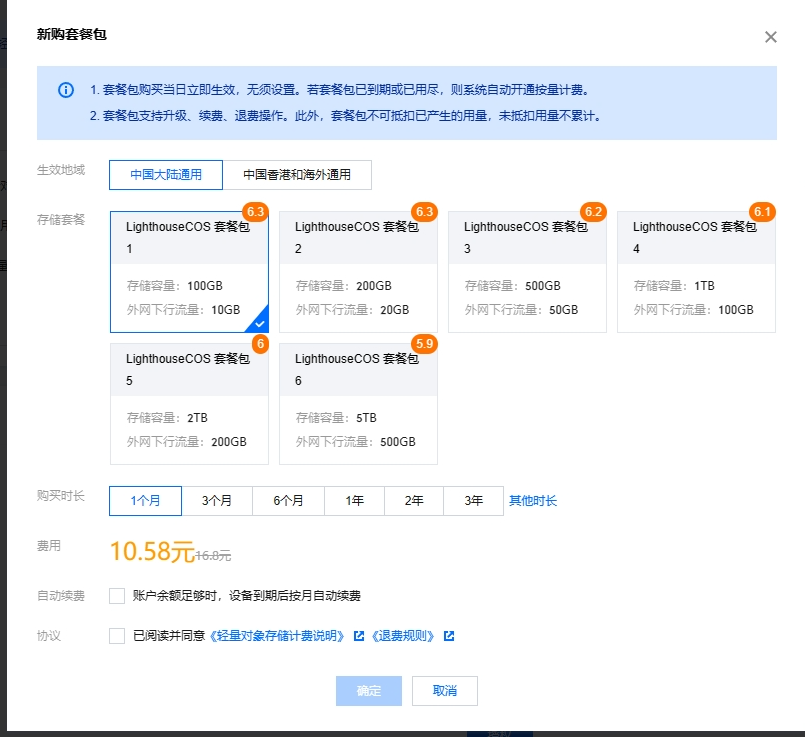Set purchase duration to 1年

[x=354, y=500]
